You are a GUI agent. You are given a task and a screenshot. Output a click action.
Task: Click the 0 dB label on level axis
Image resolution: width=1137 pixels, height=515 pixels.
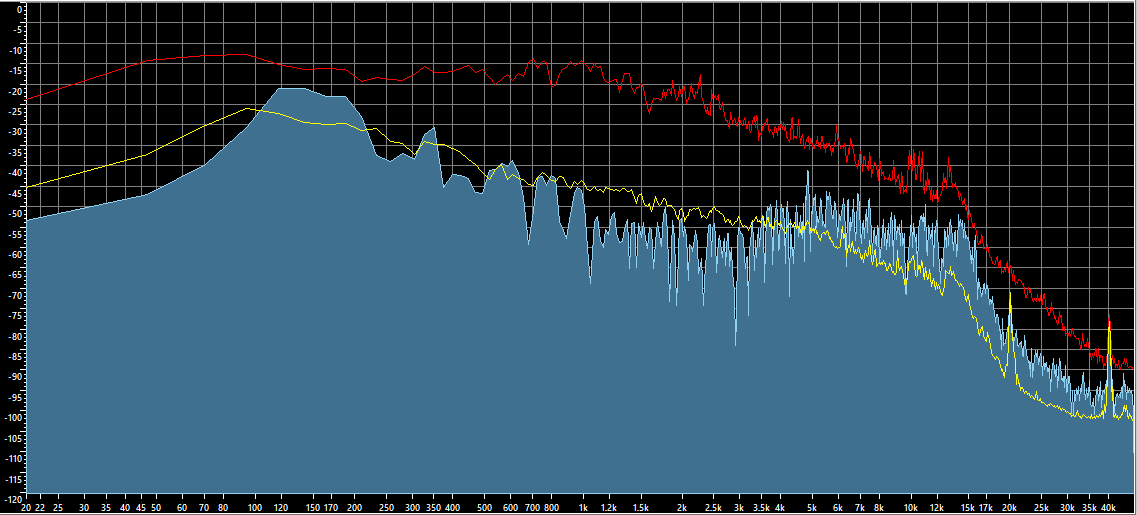20,11
